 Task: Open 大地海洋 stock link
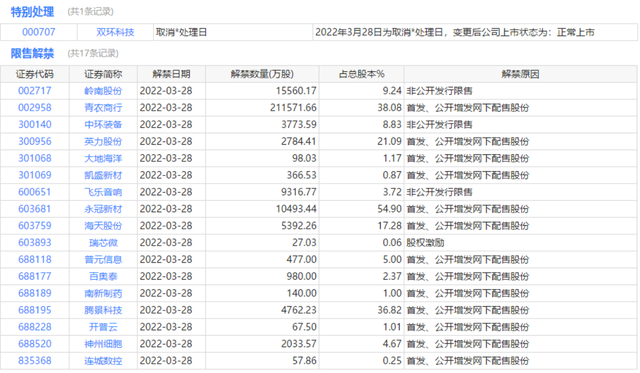click(103, 158)
